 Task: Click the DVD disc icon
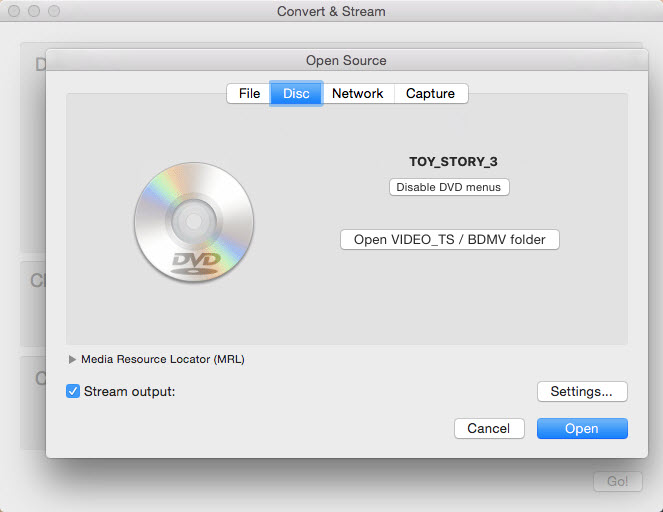(194, 222)
